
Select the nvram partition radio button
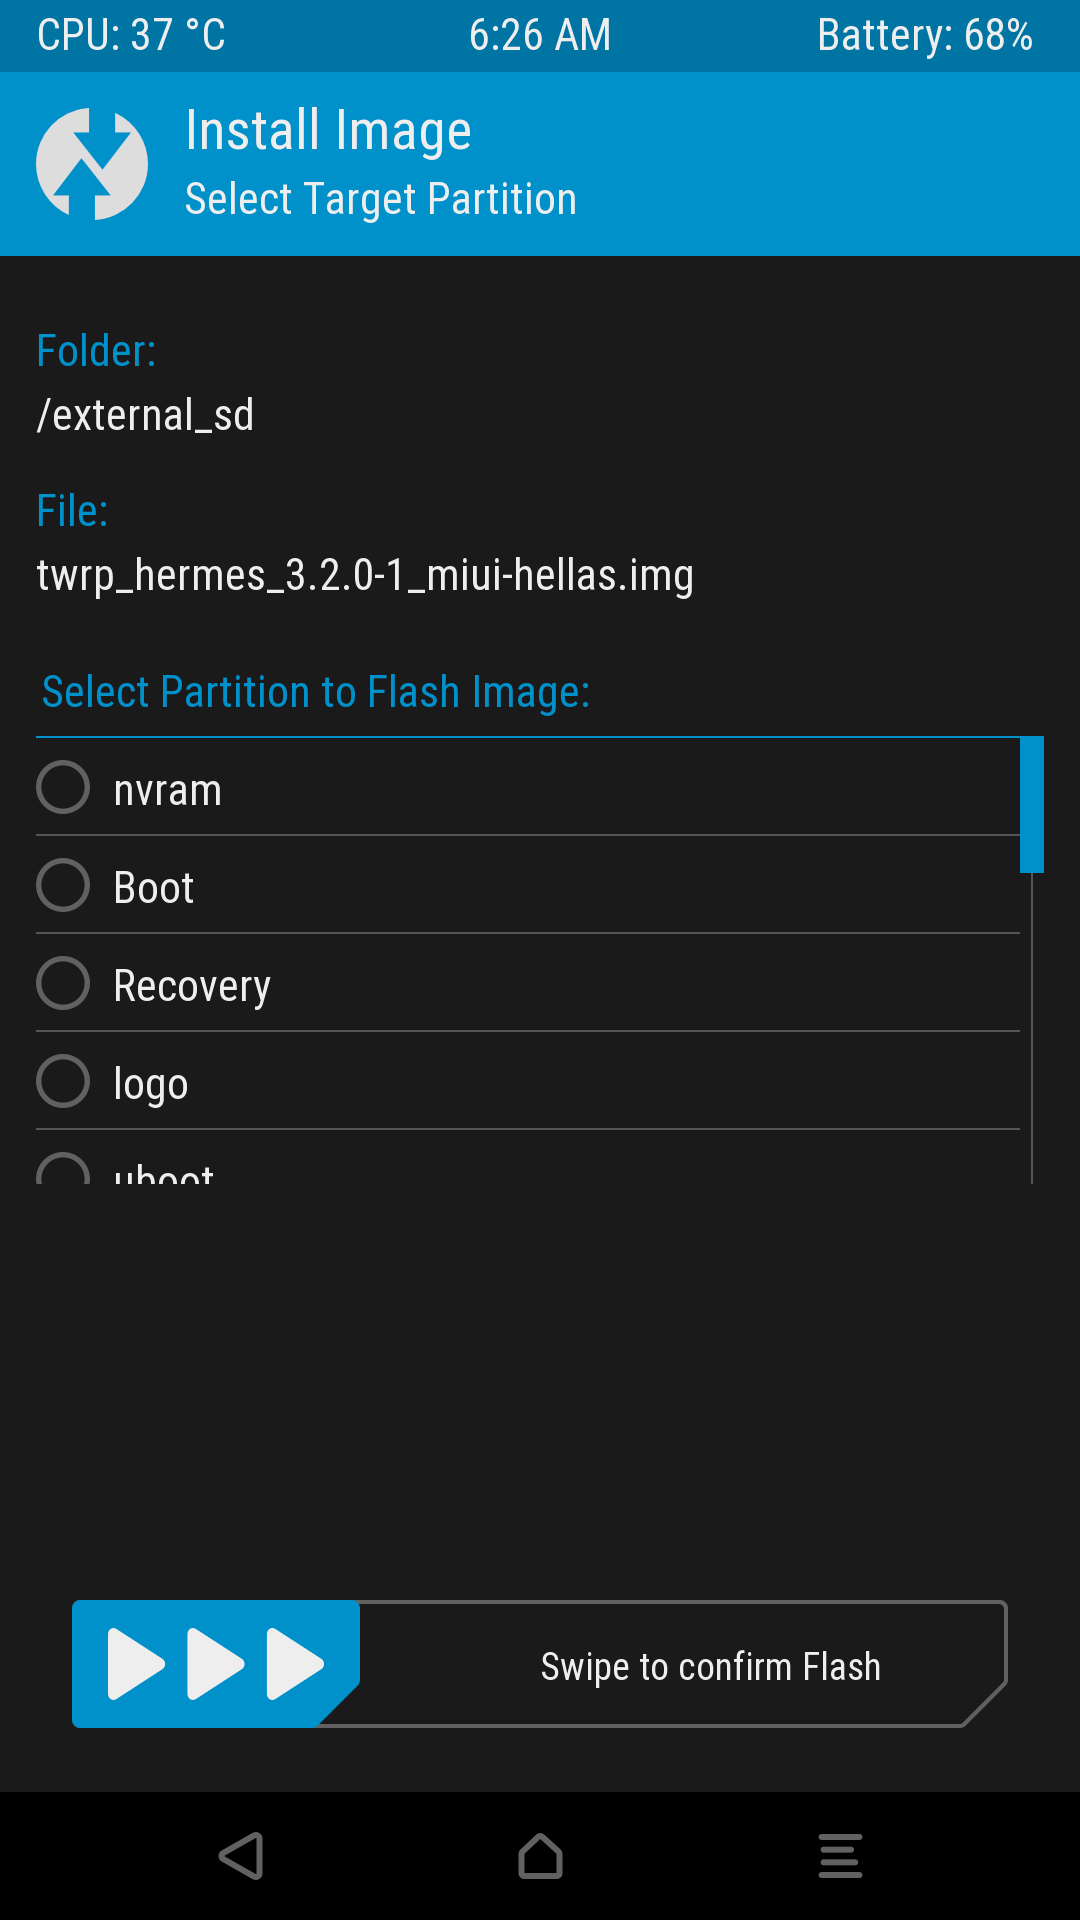pyautogui.click(x=63, y=788)
